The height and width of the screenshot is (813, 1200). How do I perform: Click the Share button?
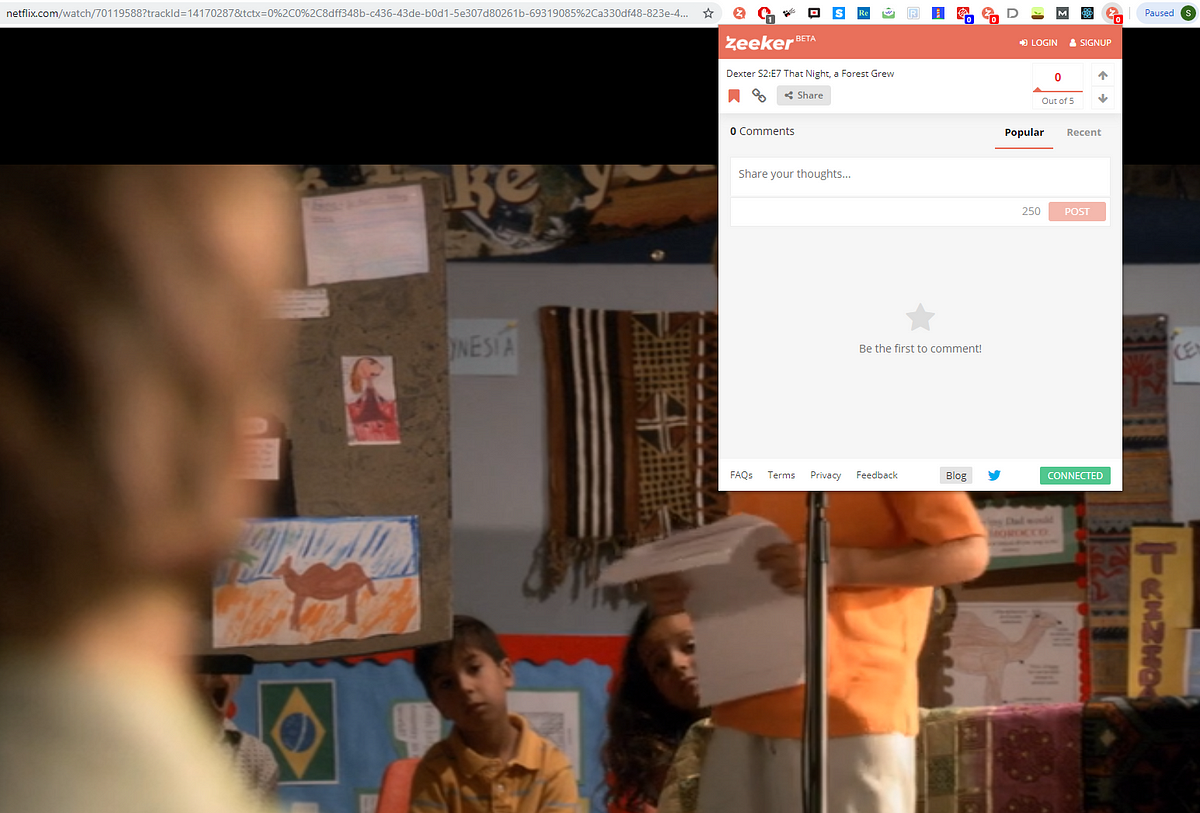tap(804, 96)
